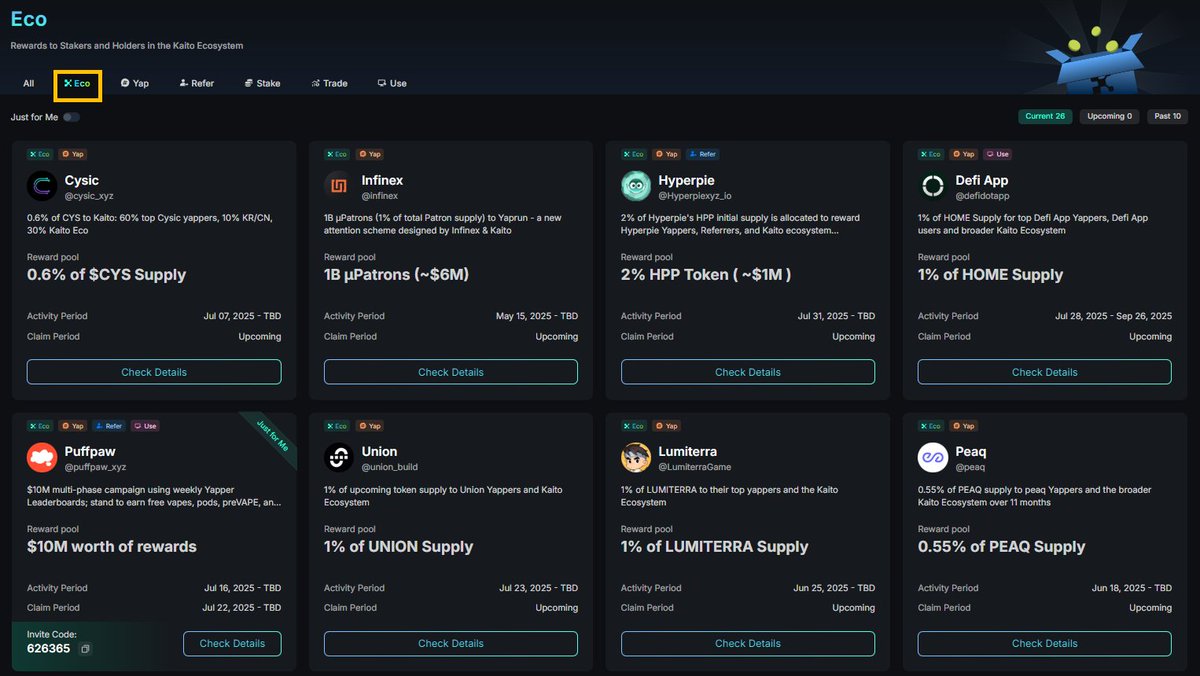Image resolution: width=1200 pixels, height=676 pixels.
Task: Click the Defi App logo icon
Action: [933, 186]
